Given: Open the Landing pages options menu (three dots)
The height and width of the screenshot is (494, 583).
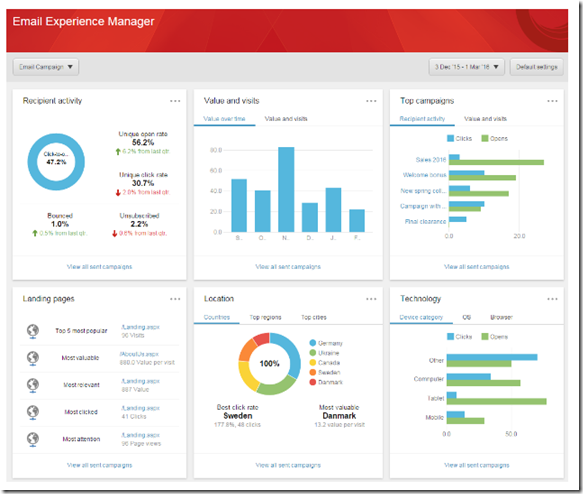Looking at the screenshot, I should pos(175,299).
